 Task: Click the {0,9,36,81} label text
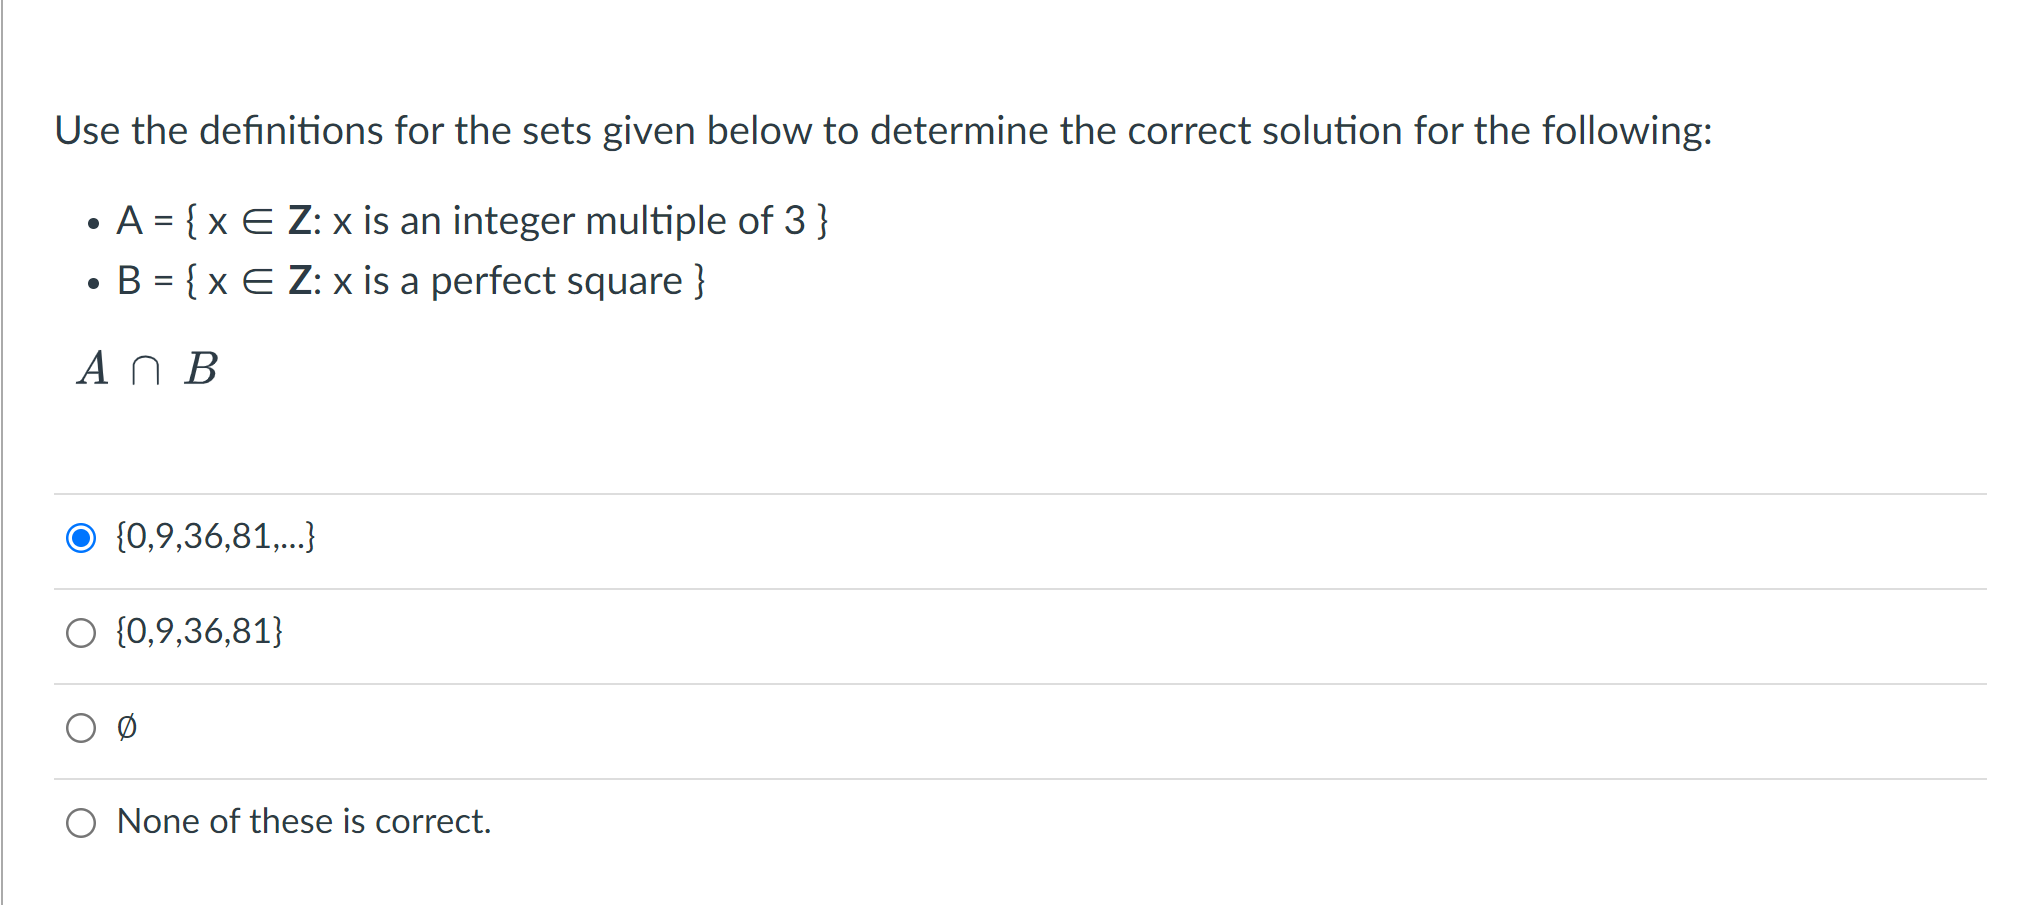click(x=199, y=631)
